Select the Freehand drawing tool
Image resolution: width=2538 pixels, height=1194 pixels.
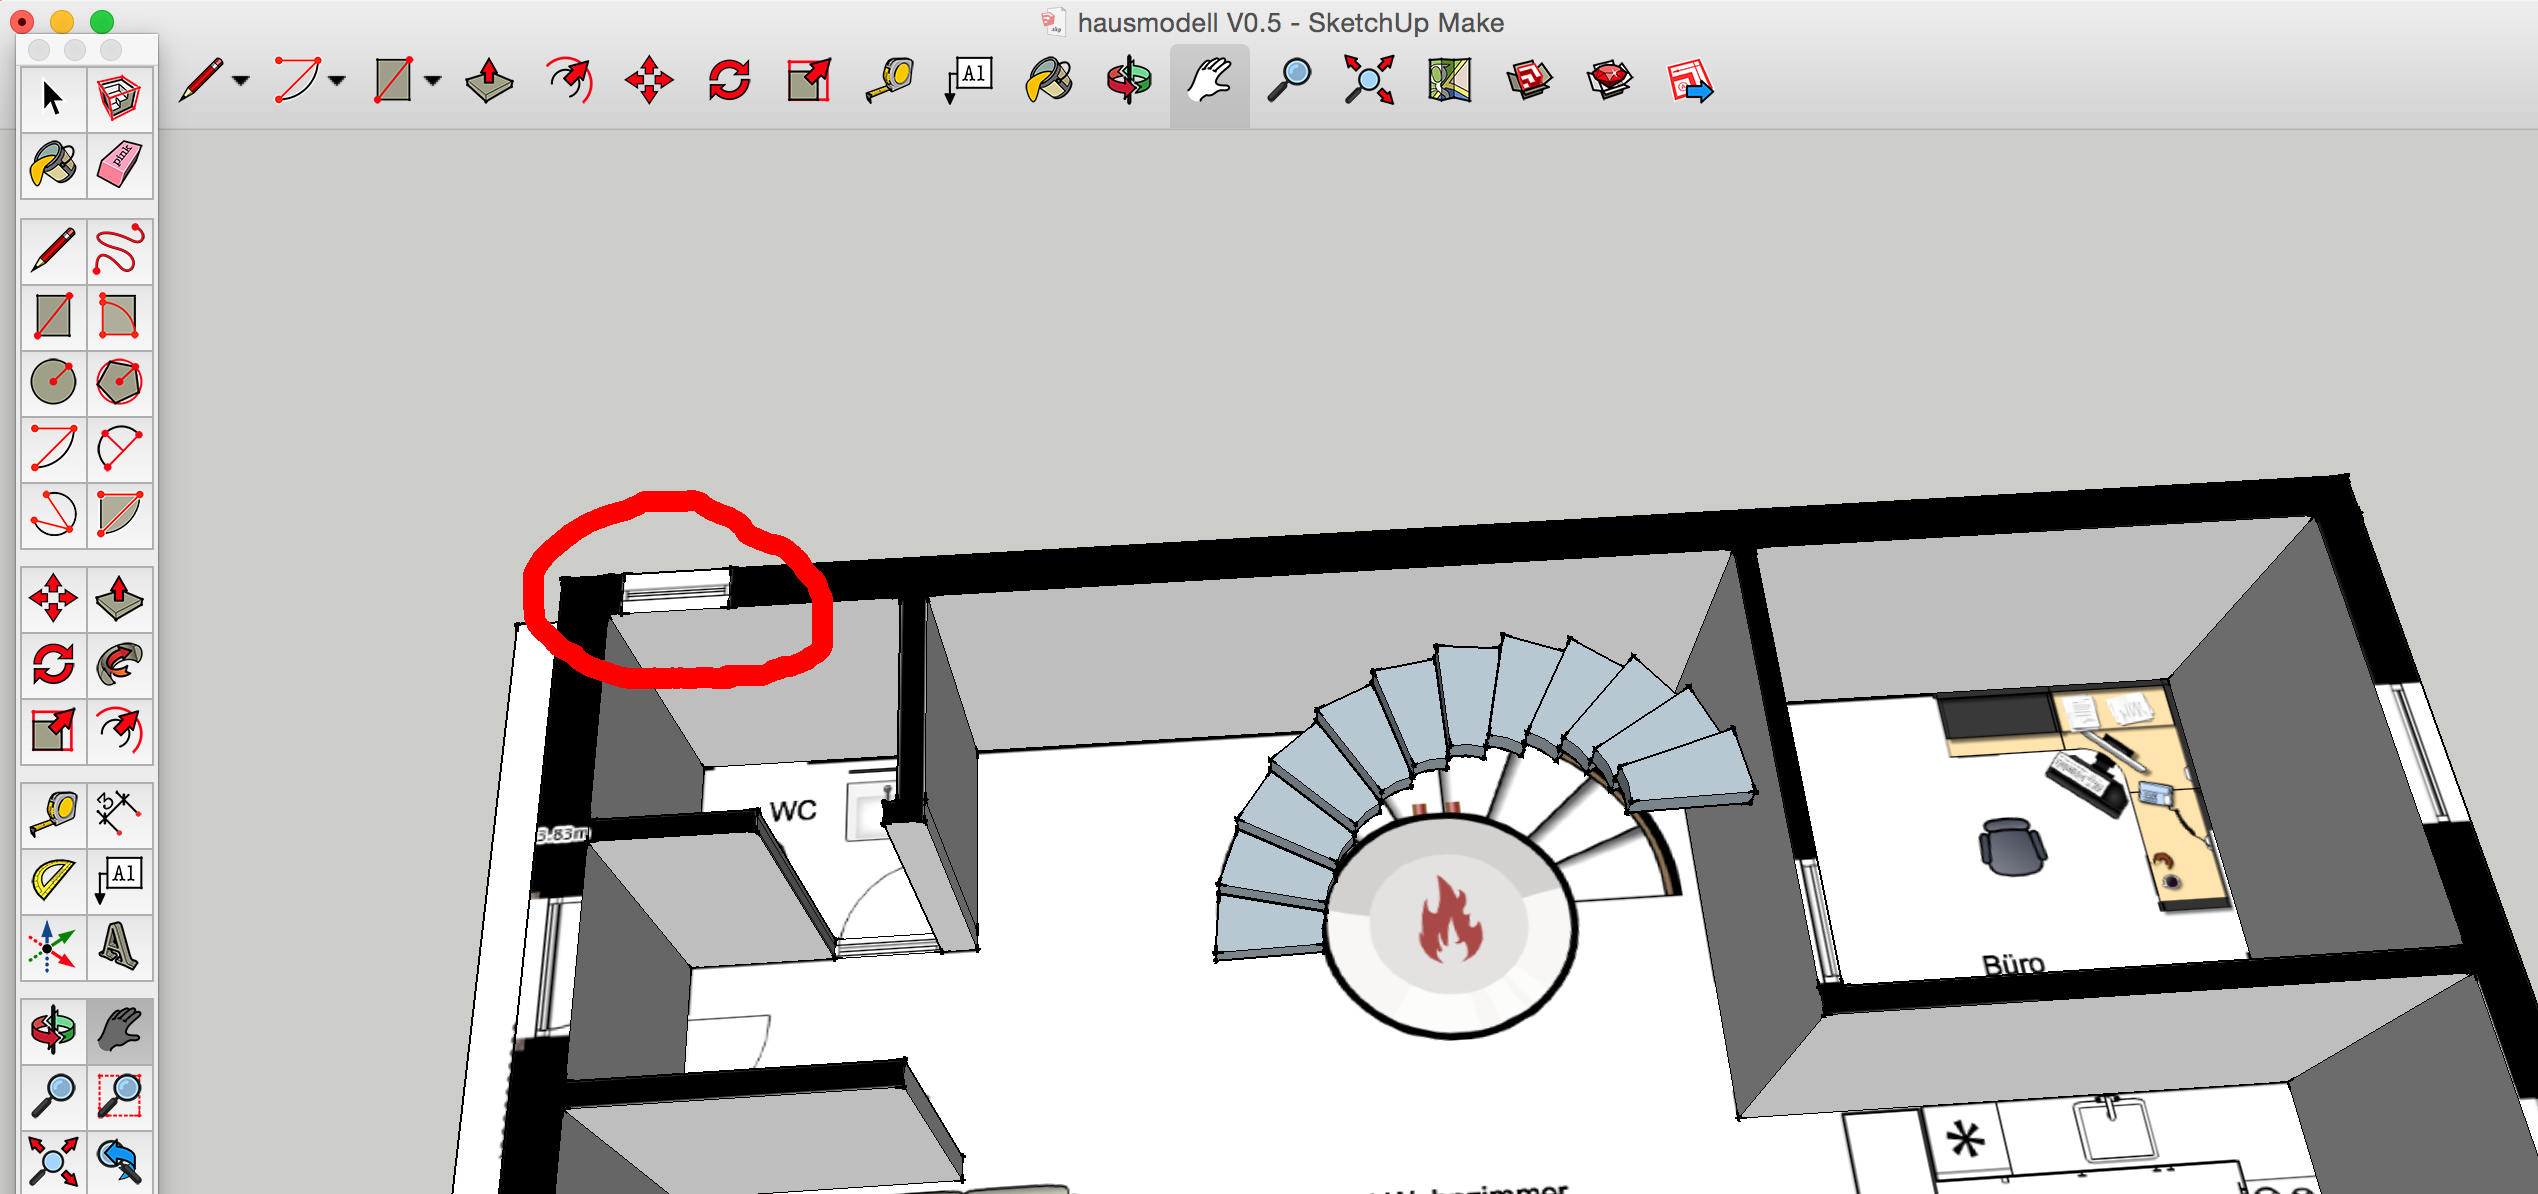click(119, 250)
